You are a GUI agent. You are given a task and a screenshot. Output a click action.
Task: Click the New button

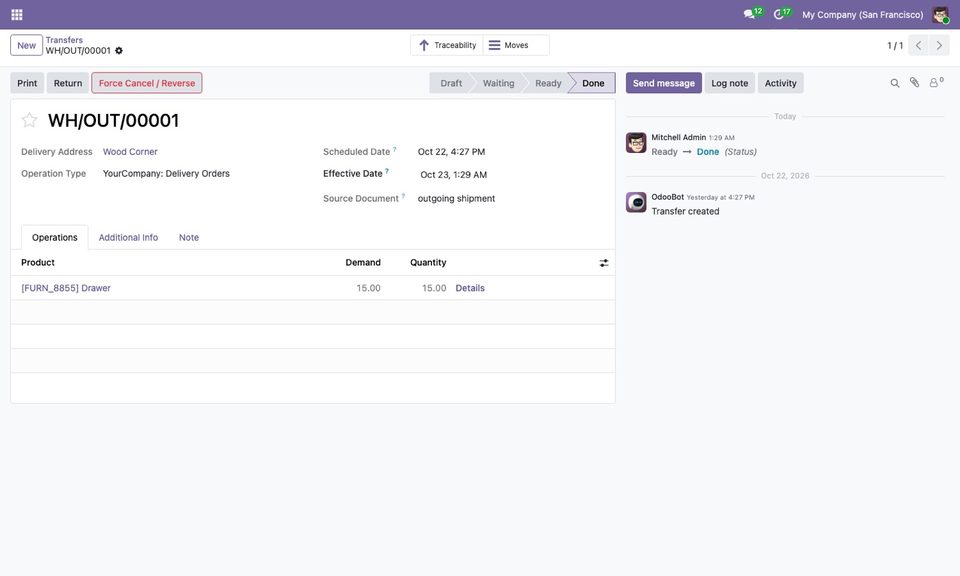click(26, 45)
